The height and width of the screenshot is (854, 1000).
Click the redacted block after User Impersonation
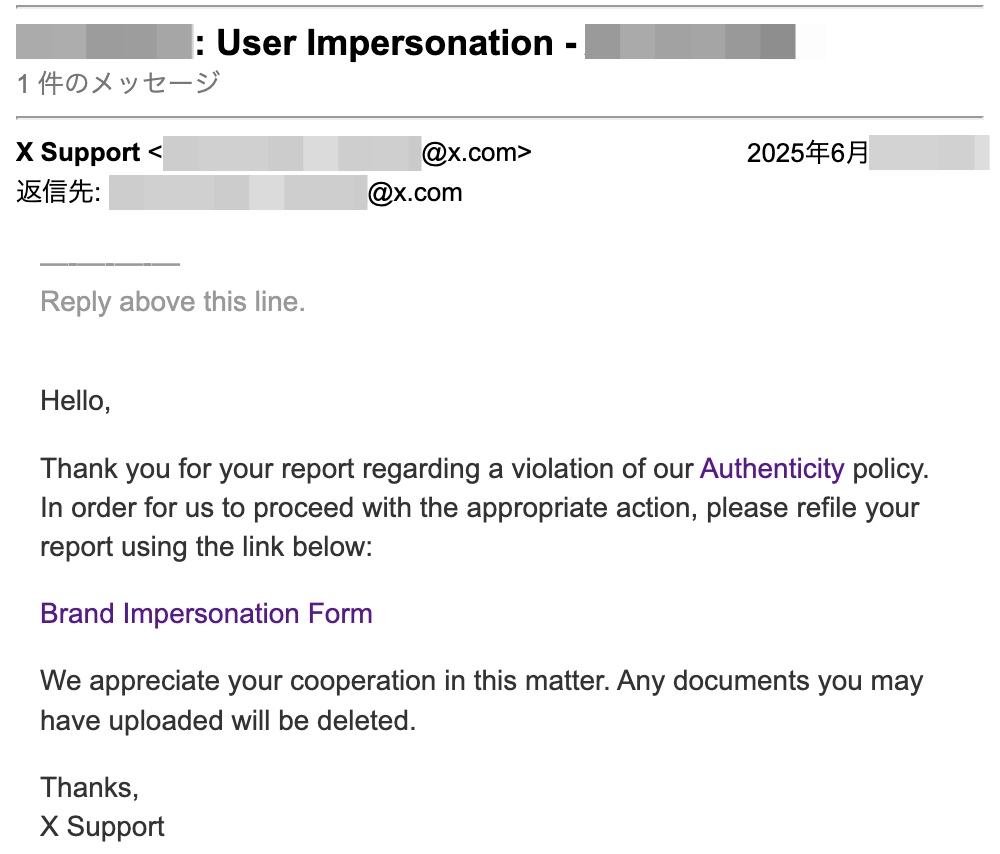point(690,43)
